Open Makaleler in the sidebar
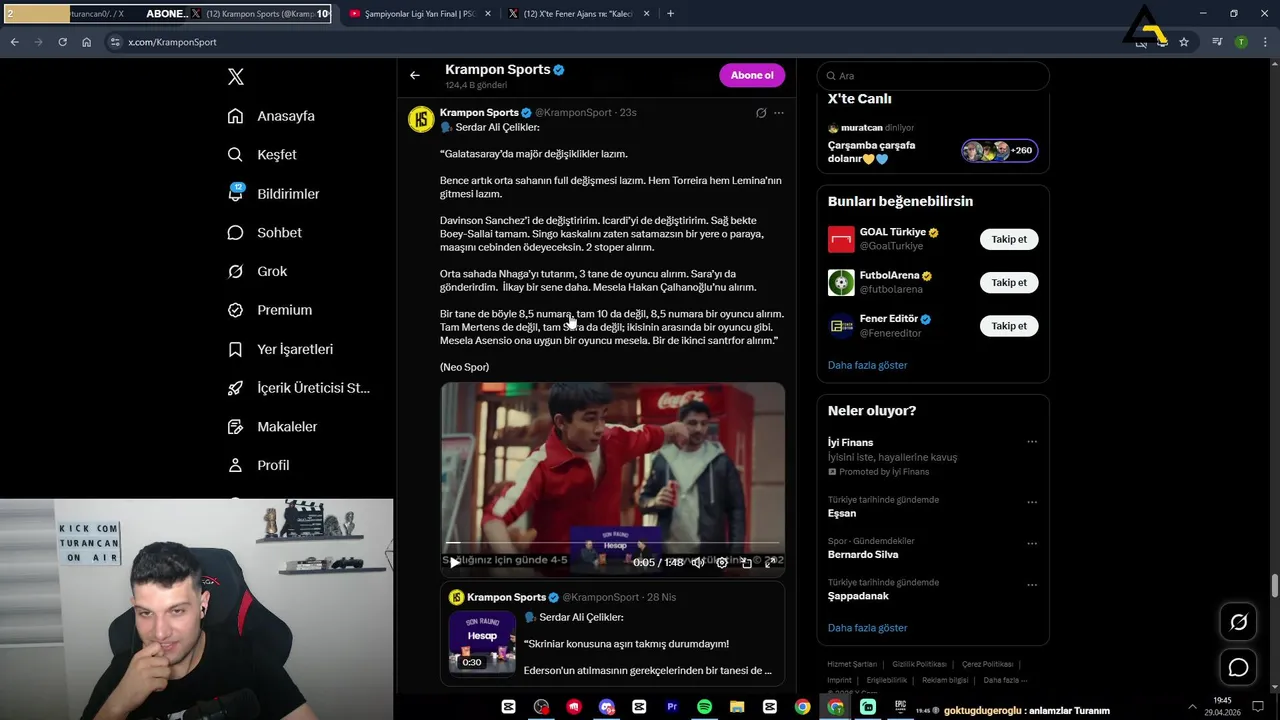 272,427
